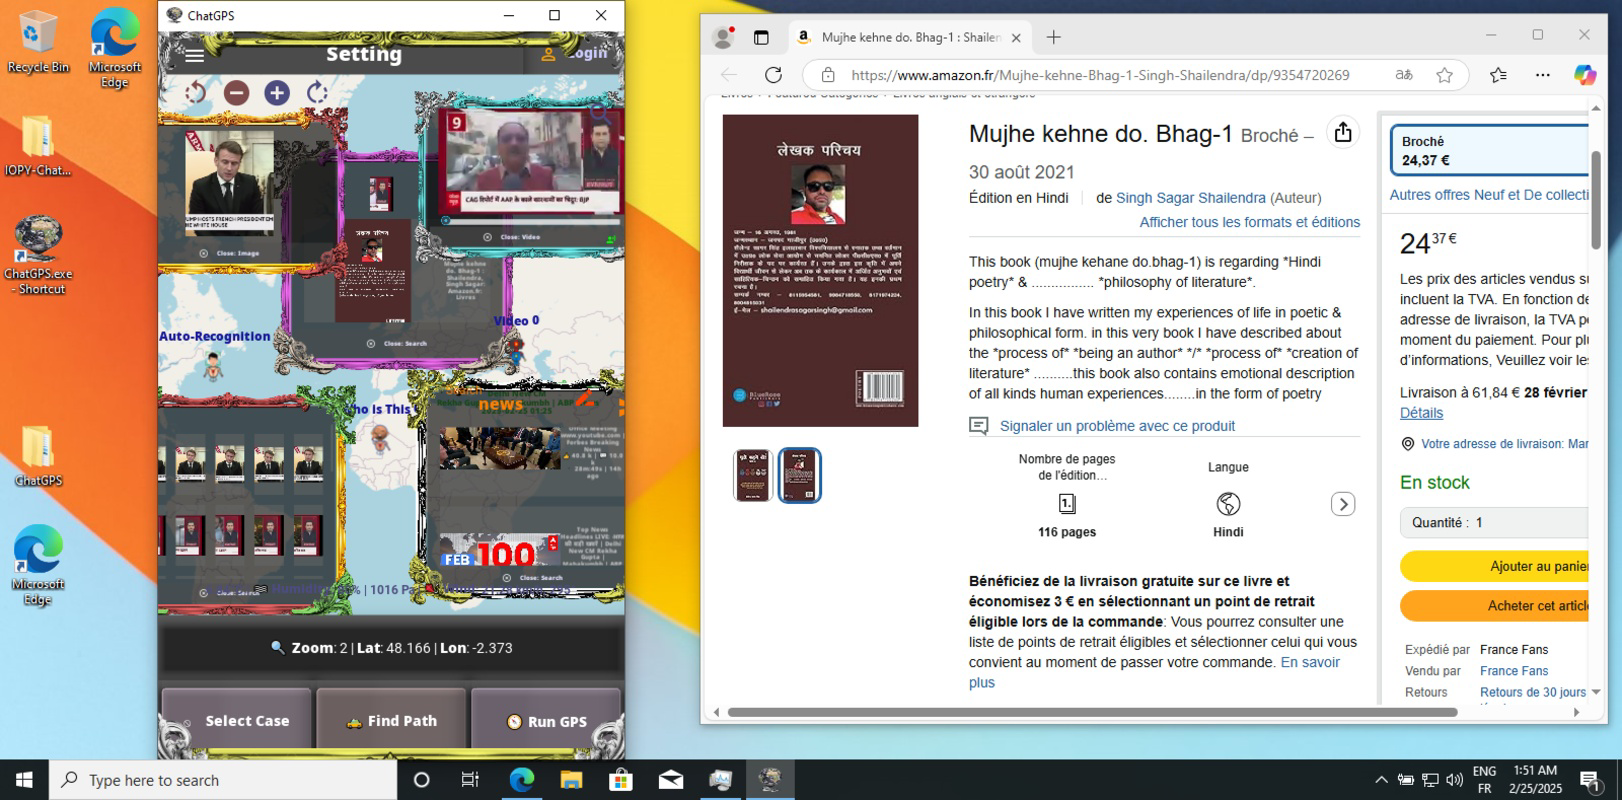The height and width of the screenshot is (800, 1622).
Task: Click the video progress slider in ChatGPS
Action: (x=531, y=220)
